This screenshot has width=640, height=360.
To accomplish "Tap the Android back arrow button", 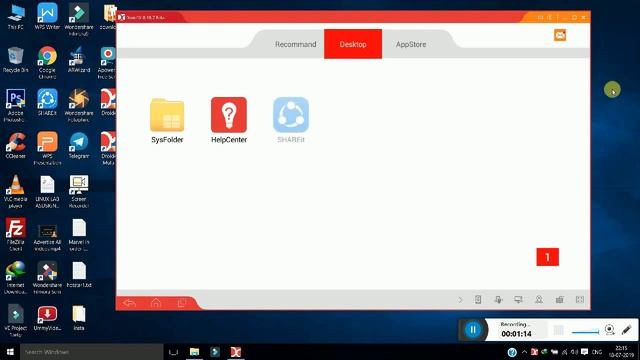I will (129, 303).
